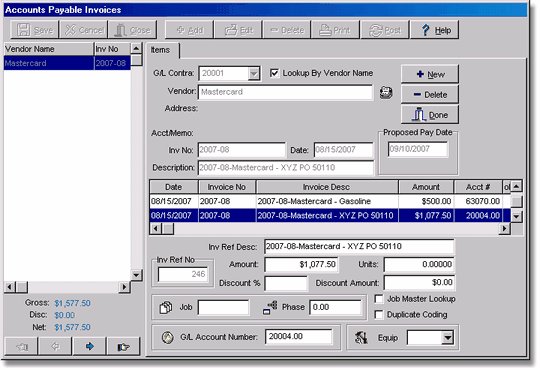Click the Equip icon
This screenshot has height=370, width=540.
tap(361, 338)
